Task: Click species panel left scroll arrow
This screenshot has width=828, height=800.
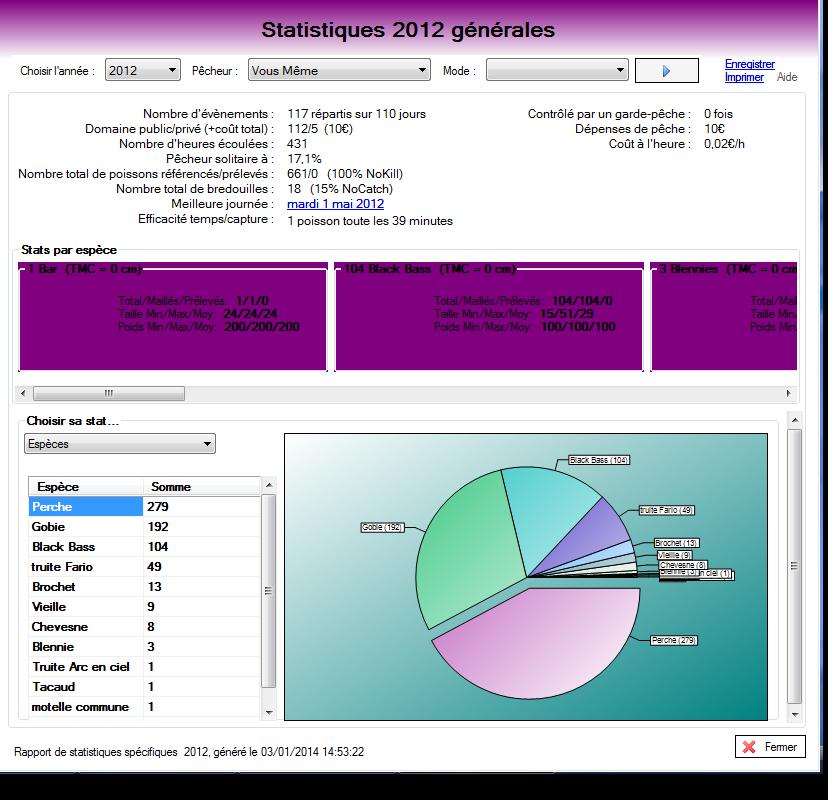Action: pyautogui.click(x=23, y=393)
